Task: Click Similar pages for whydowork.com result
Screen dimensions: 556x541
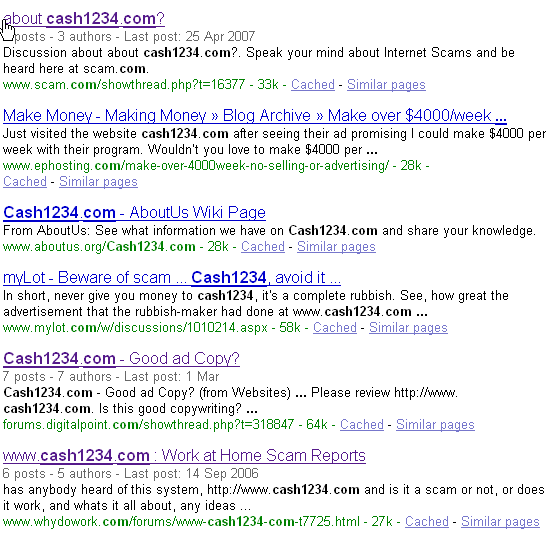Action: click(x=500, y=522)
